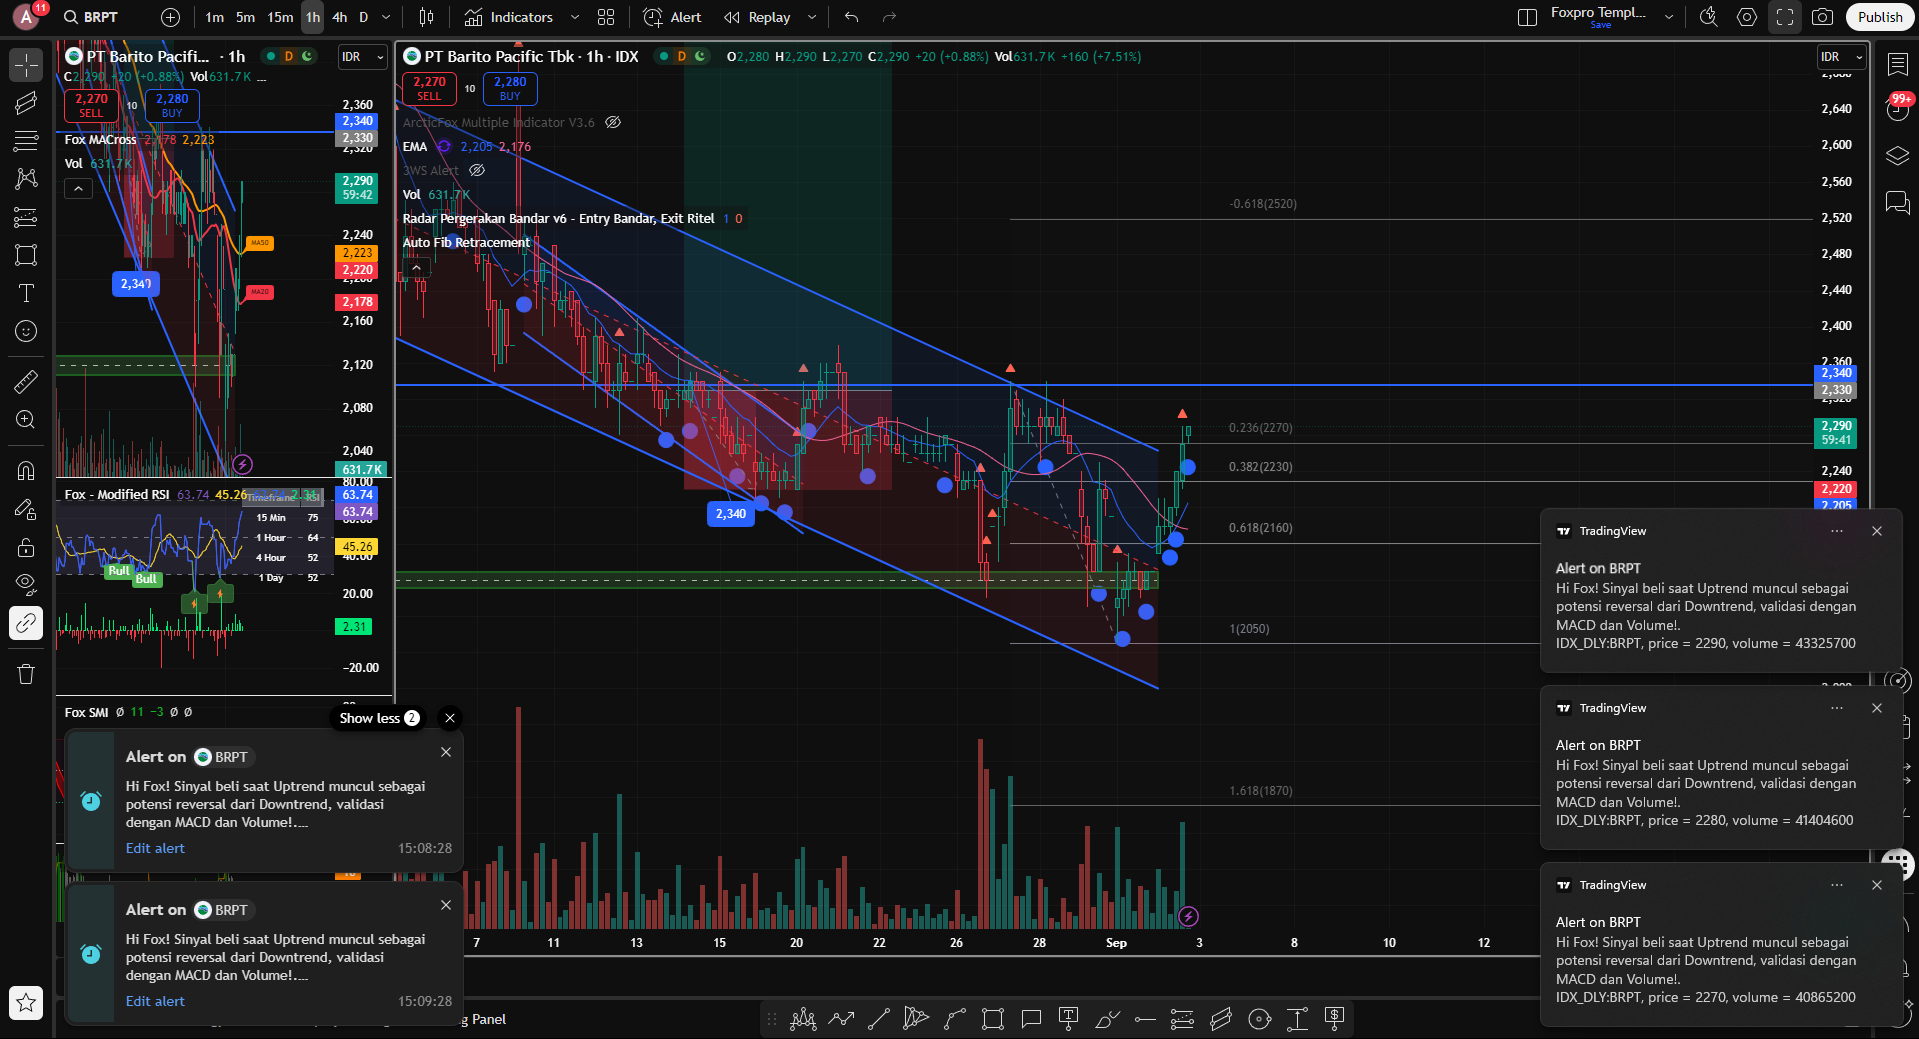Open the chats panel icon

click(x=1897, y=203)
